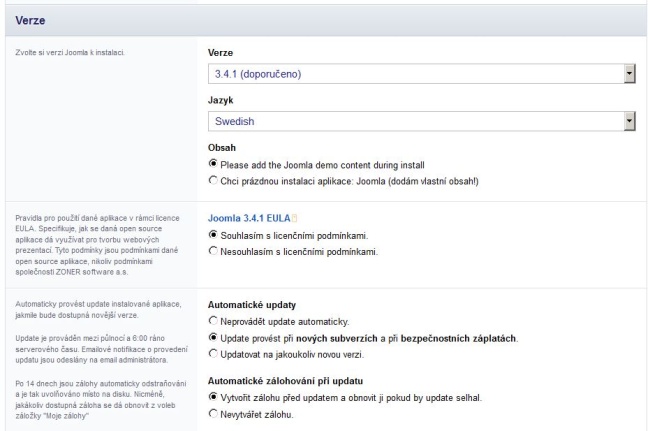Select update for new subversions and security patches
The width and height of the screenshot is (650, 431).
(x=212, y=340)
